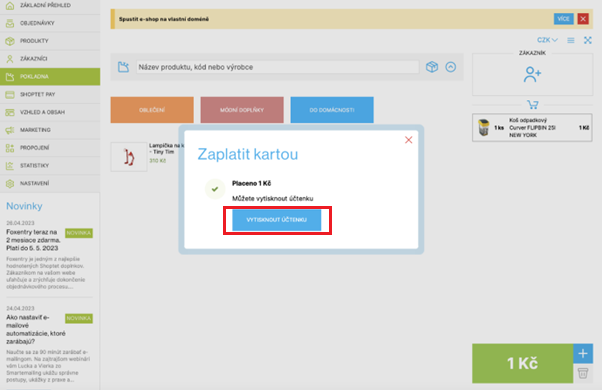
Task: Open Zákazníci section
Action: (50, 59)
